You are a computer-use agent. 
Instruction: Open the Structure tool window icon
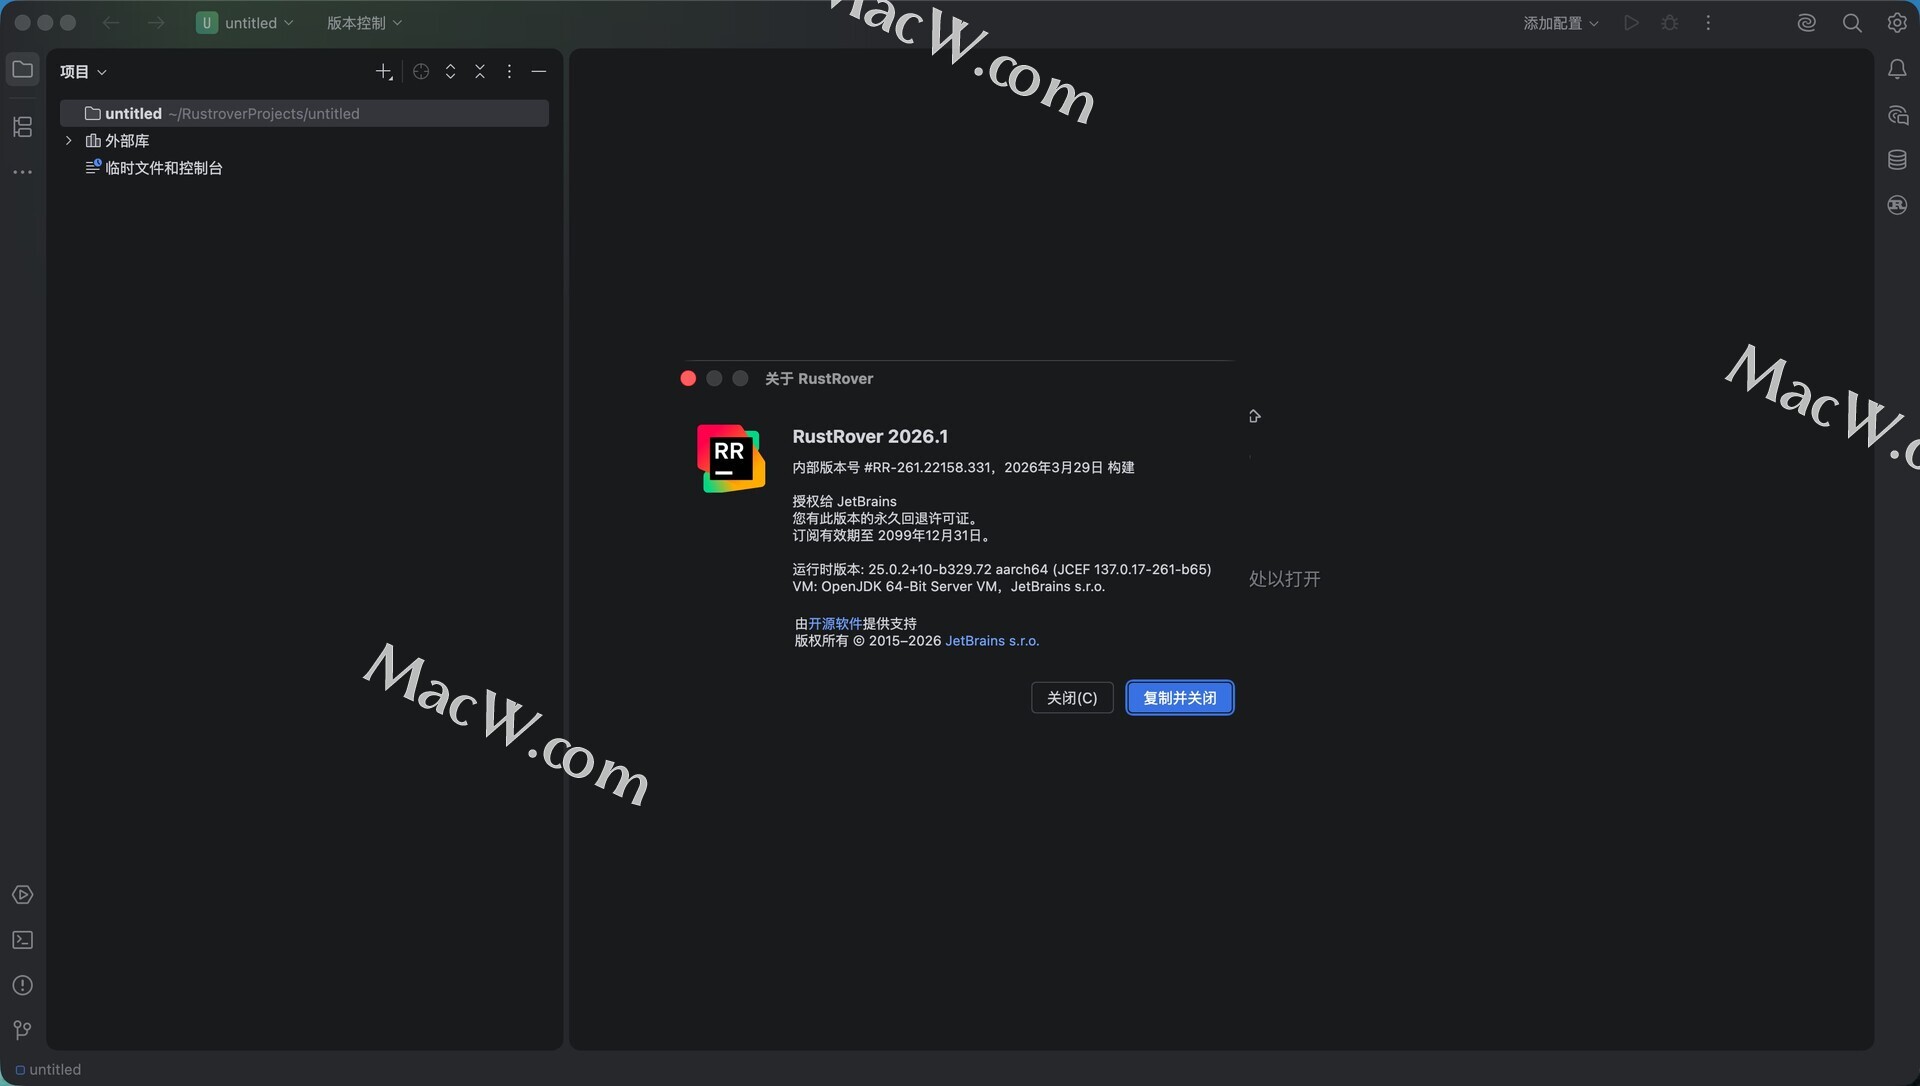coord(22,127)
